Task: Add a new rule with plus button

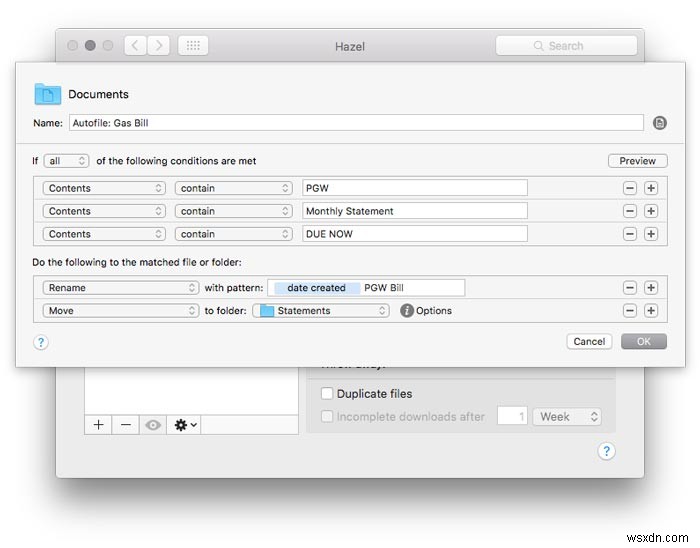Action: 98,425
